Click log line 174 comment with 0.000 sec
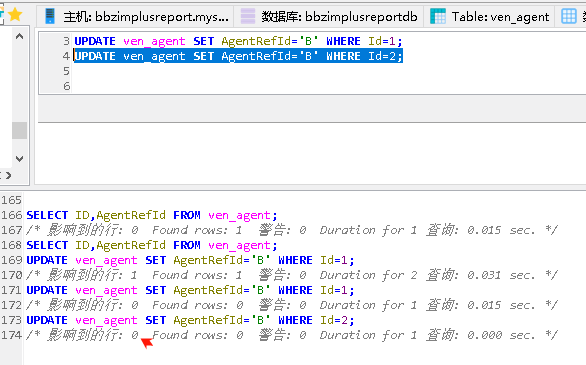Image resolution: width=586 pixels, height=365 pixels. (x=292, y=335)
